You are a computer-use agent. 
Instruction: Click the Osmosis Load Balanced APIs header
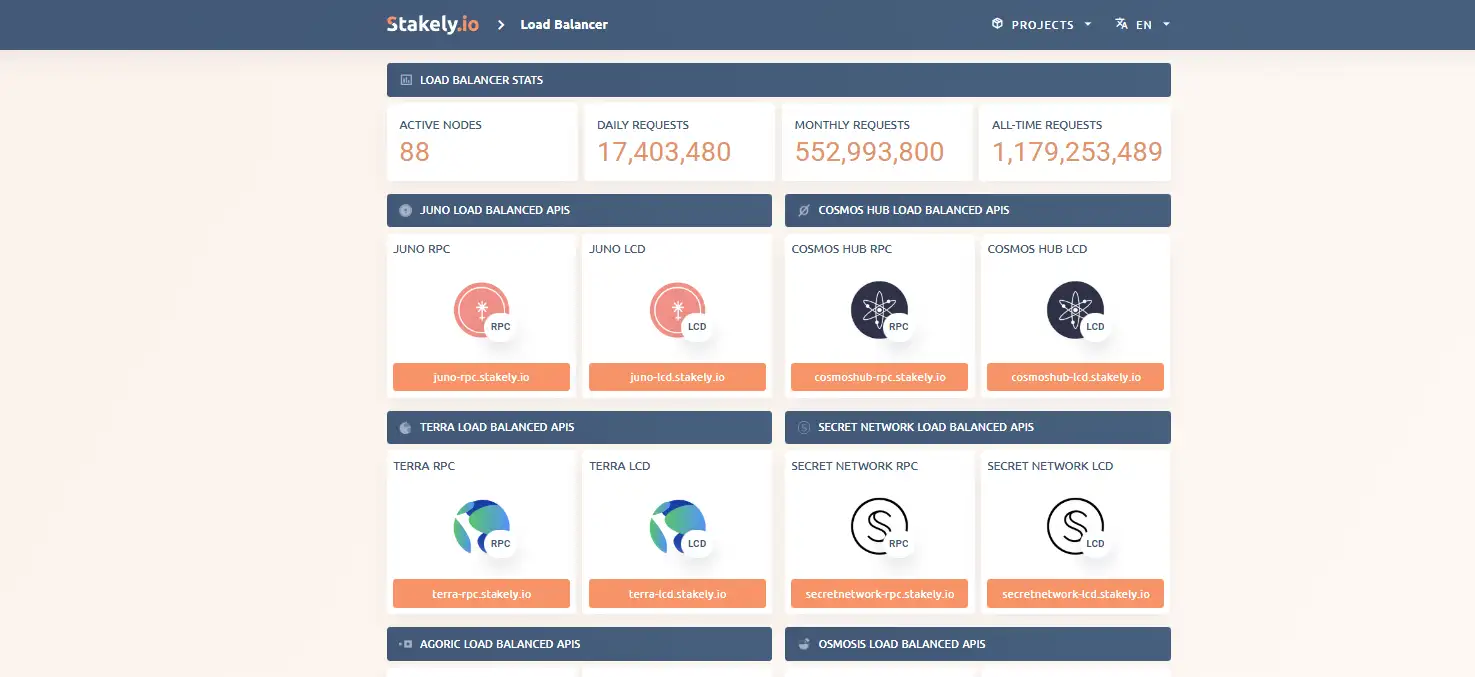[977, 644]
